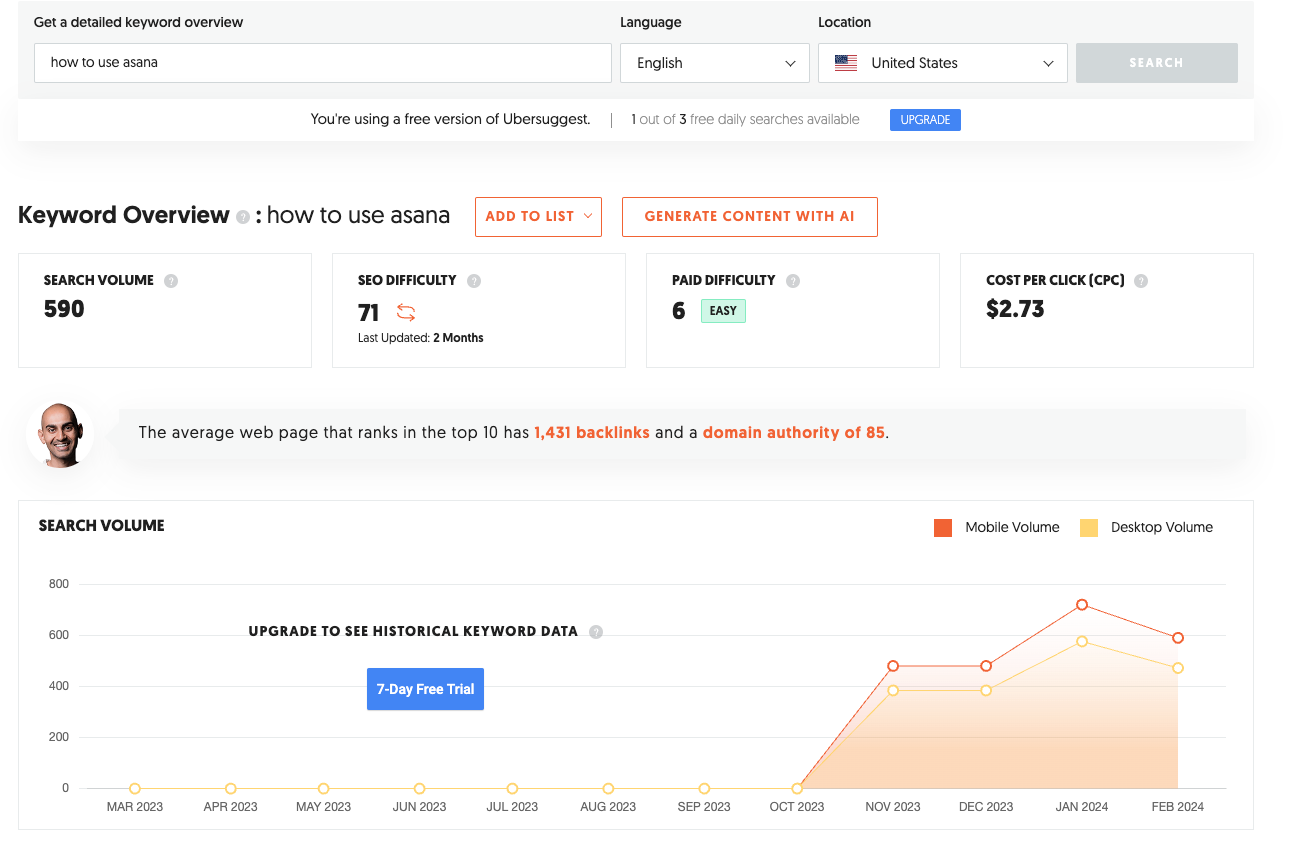Click the DEC 2023 mobile volume data point
1308x849 pixels.
(x=986, y=666)
